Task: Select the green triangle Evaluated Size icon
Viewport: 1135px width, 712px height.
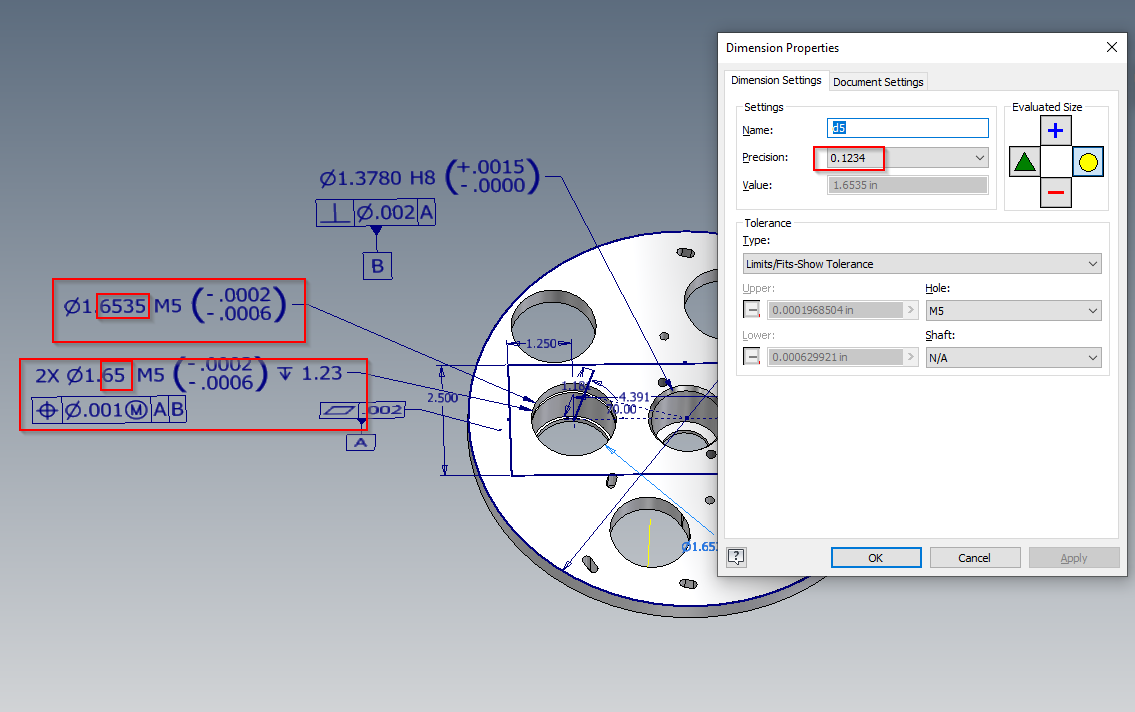Action: 1024,162
